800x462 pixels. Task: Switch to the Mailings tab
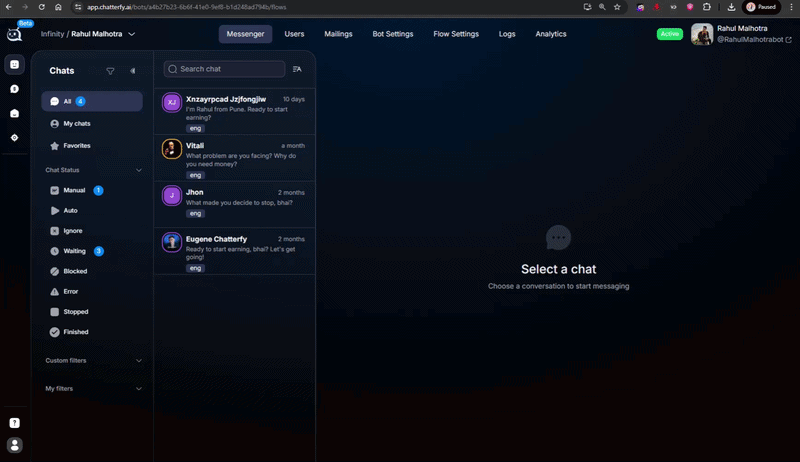point(338,34)
